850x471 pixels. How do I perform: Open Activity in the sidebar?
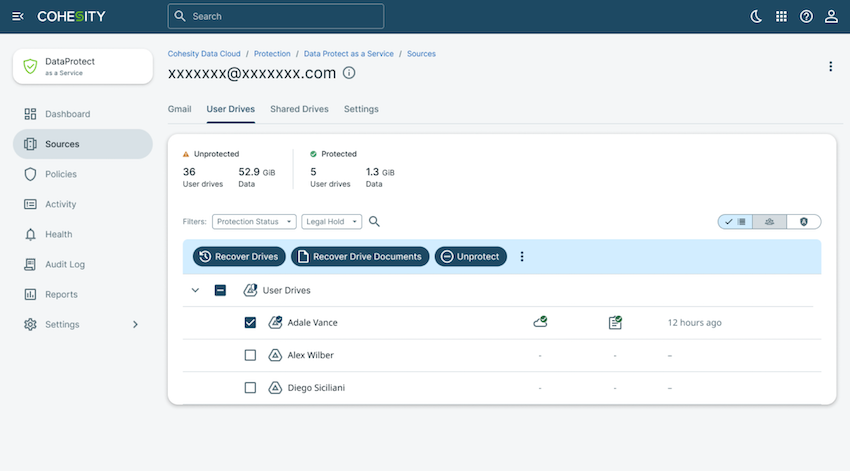pyautogui.click(x=83, y=204)
